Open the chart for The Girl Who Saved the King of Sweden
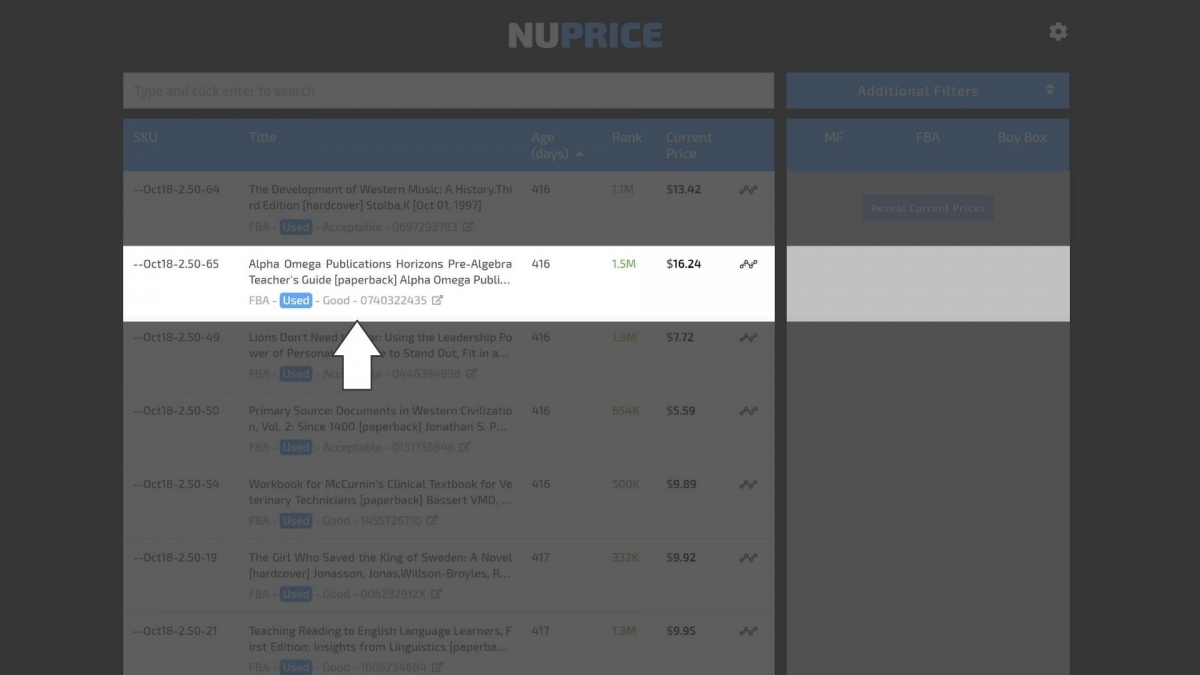The image size is (1200, 675). [x=748, y=557]
